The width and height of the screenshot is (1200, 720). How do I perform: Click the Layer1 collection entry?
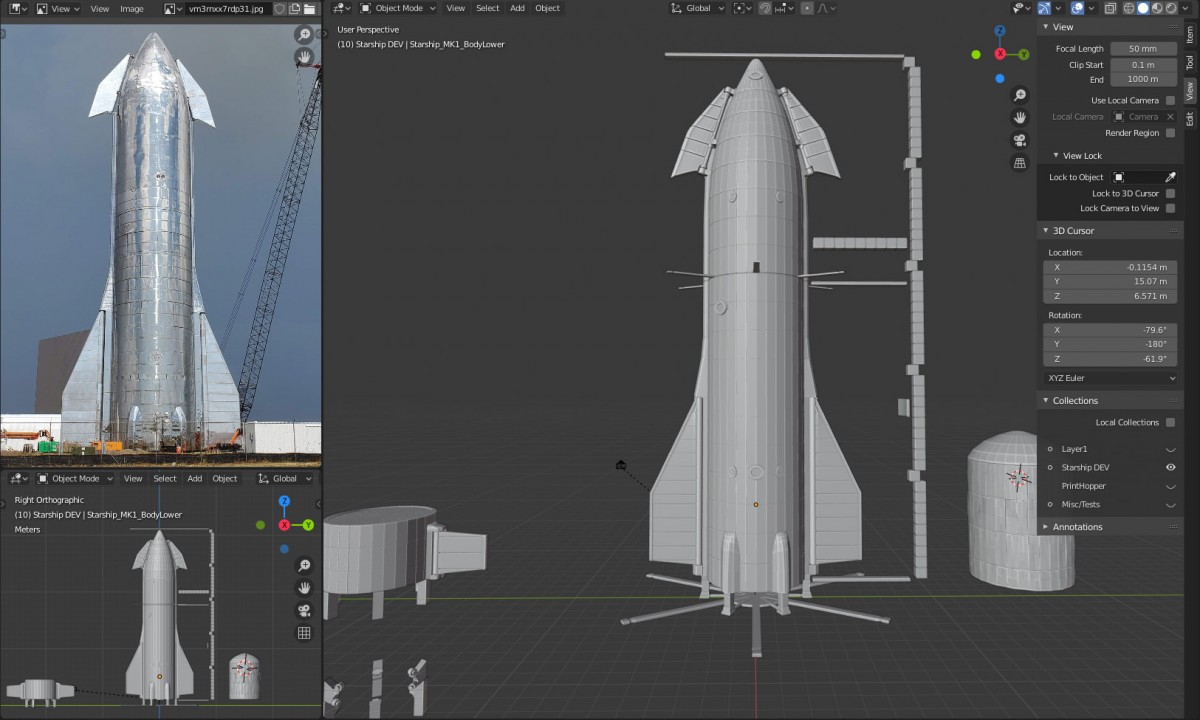1074,449
